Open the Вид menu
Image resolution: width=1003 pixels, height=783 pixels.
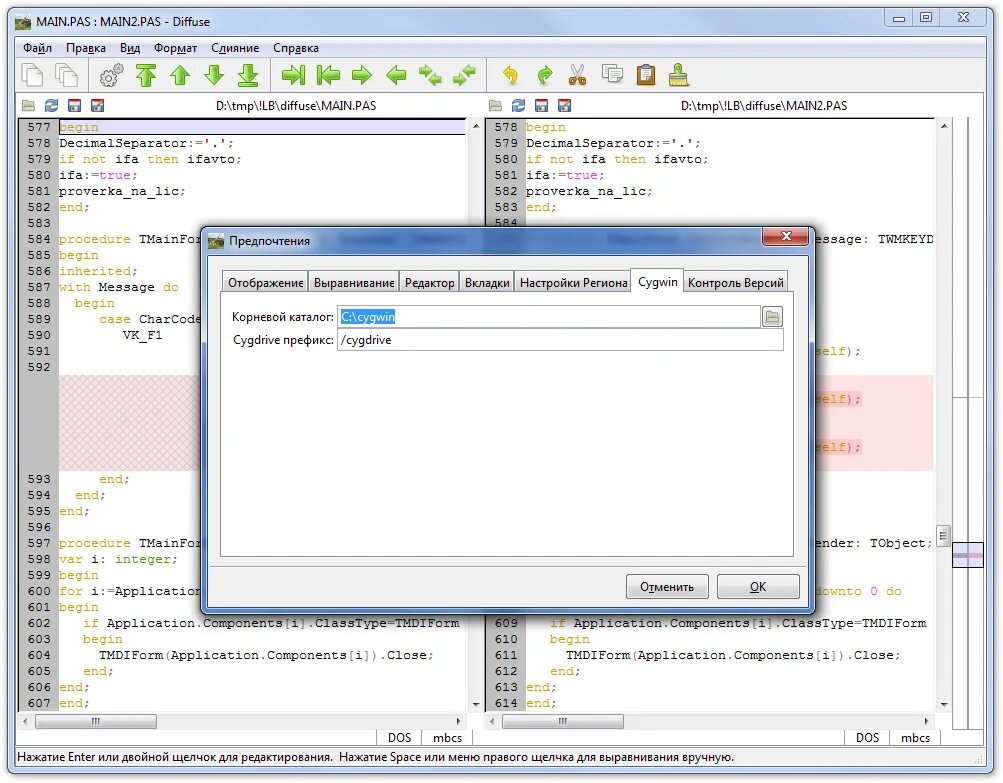pyautogui.click(x=130, y=48)
